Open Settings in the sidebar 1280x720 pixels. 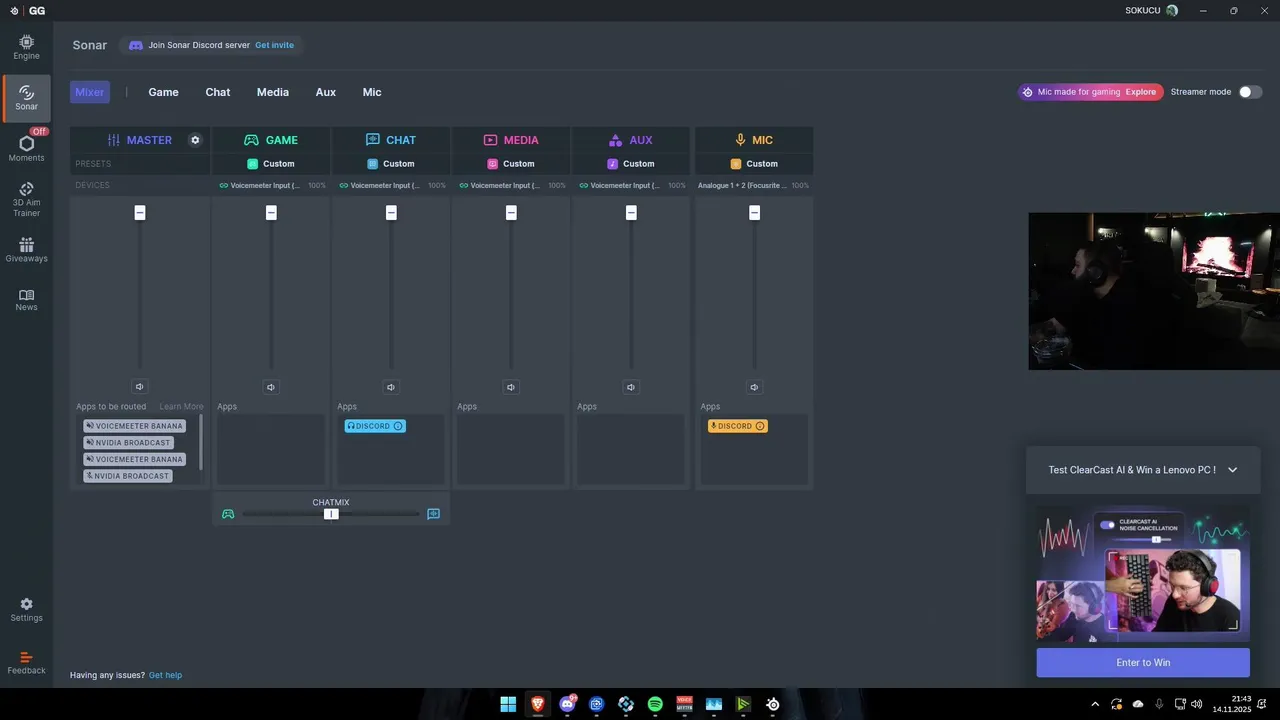26,610
